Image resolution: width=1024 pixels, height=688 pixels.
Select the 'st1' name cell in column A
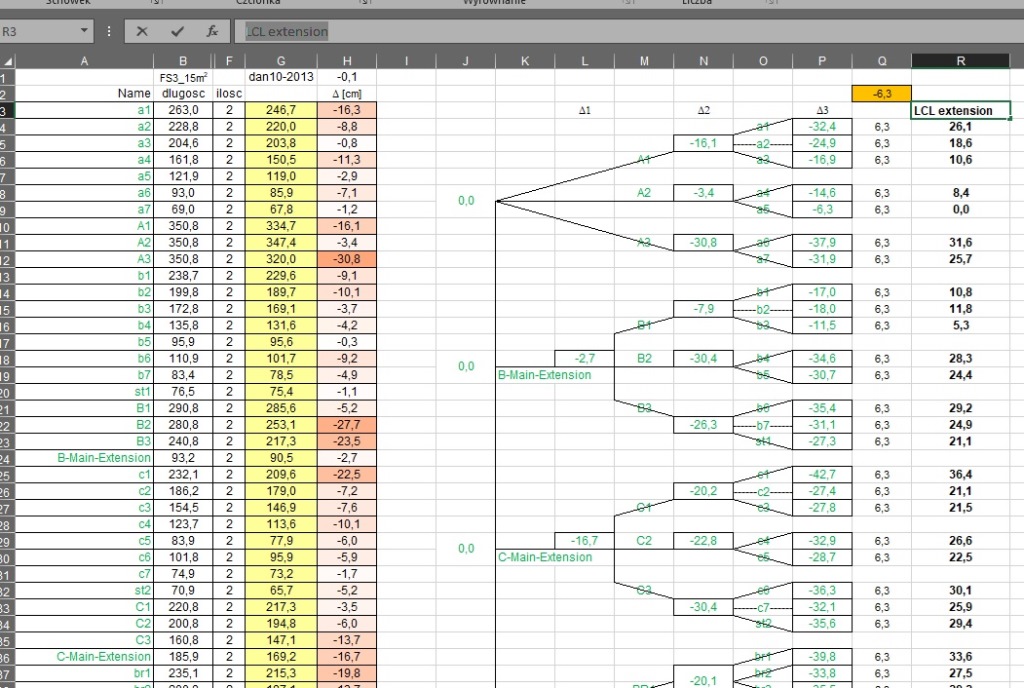[84, 392]
